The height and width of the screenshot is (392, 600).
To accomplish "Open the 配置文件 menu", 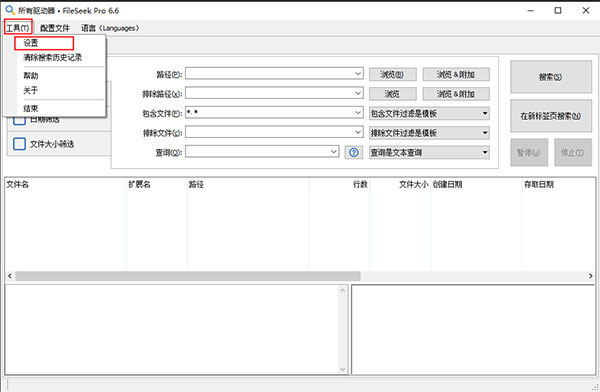I will [x=55, y=28].
